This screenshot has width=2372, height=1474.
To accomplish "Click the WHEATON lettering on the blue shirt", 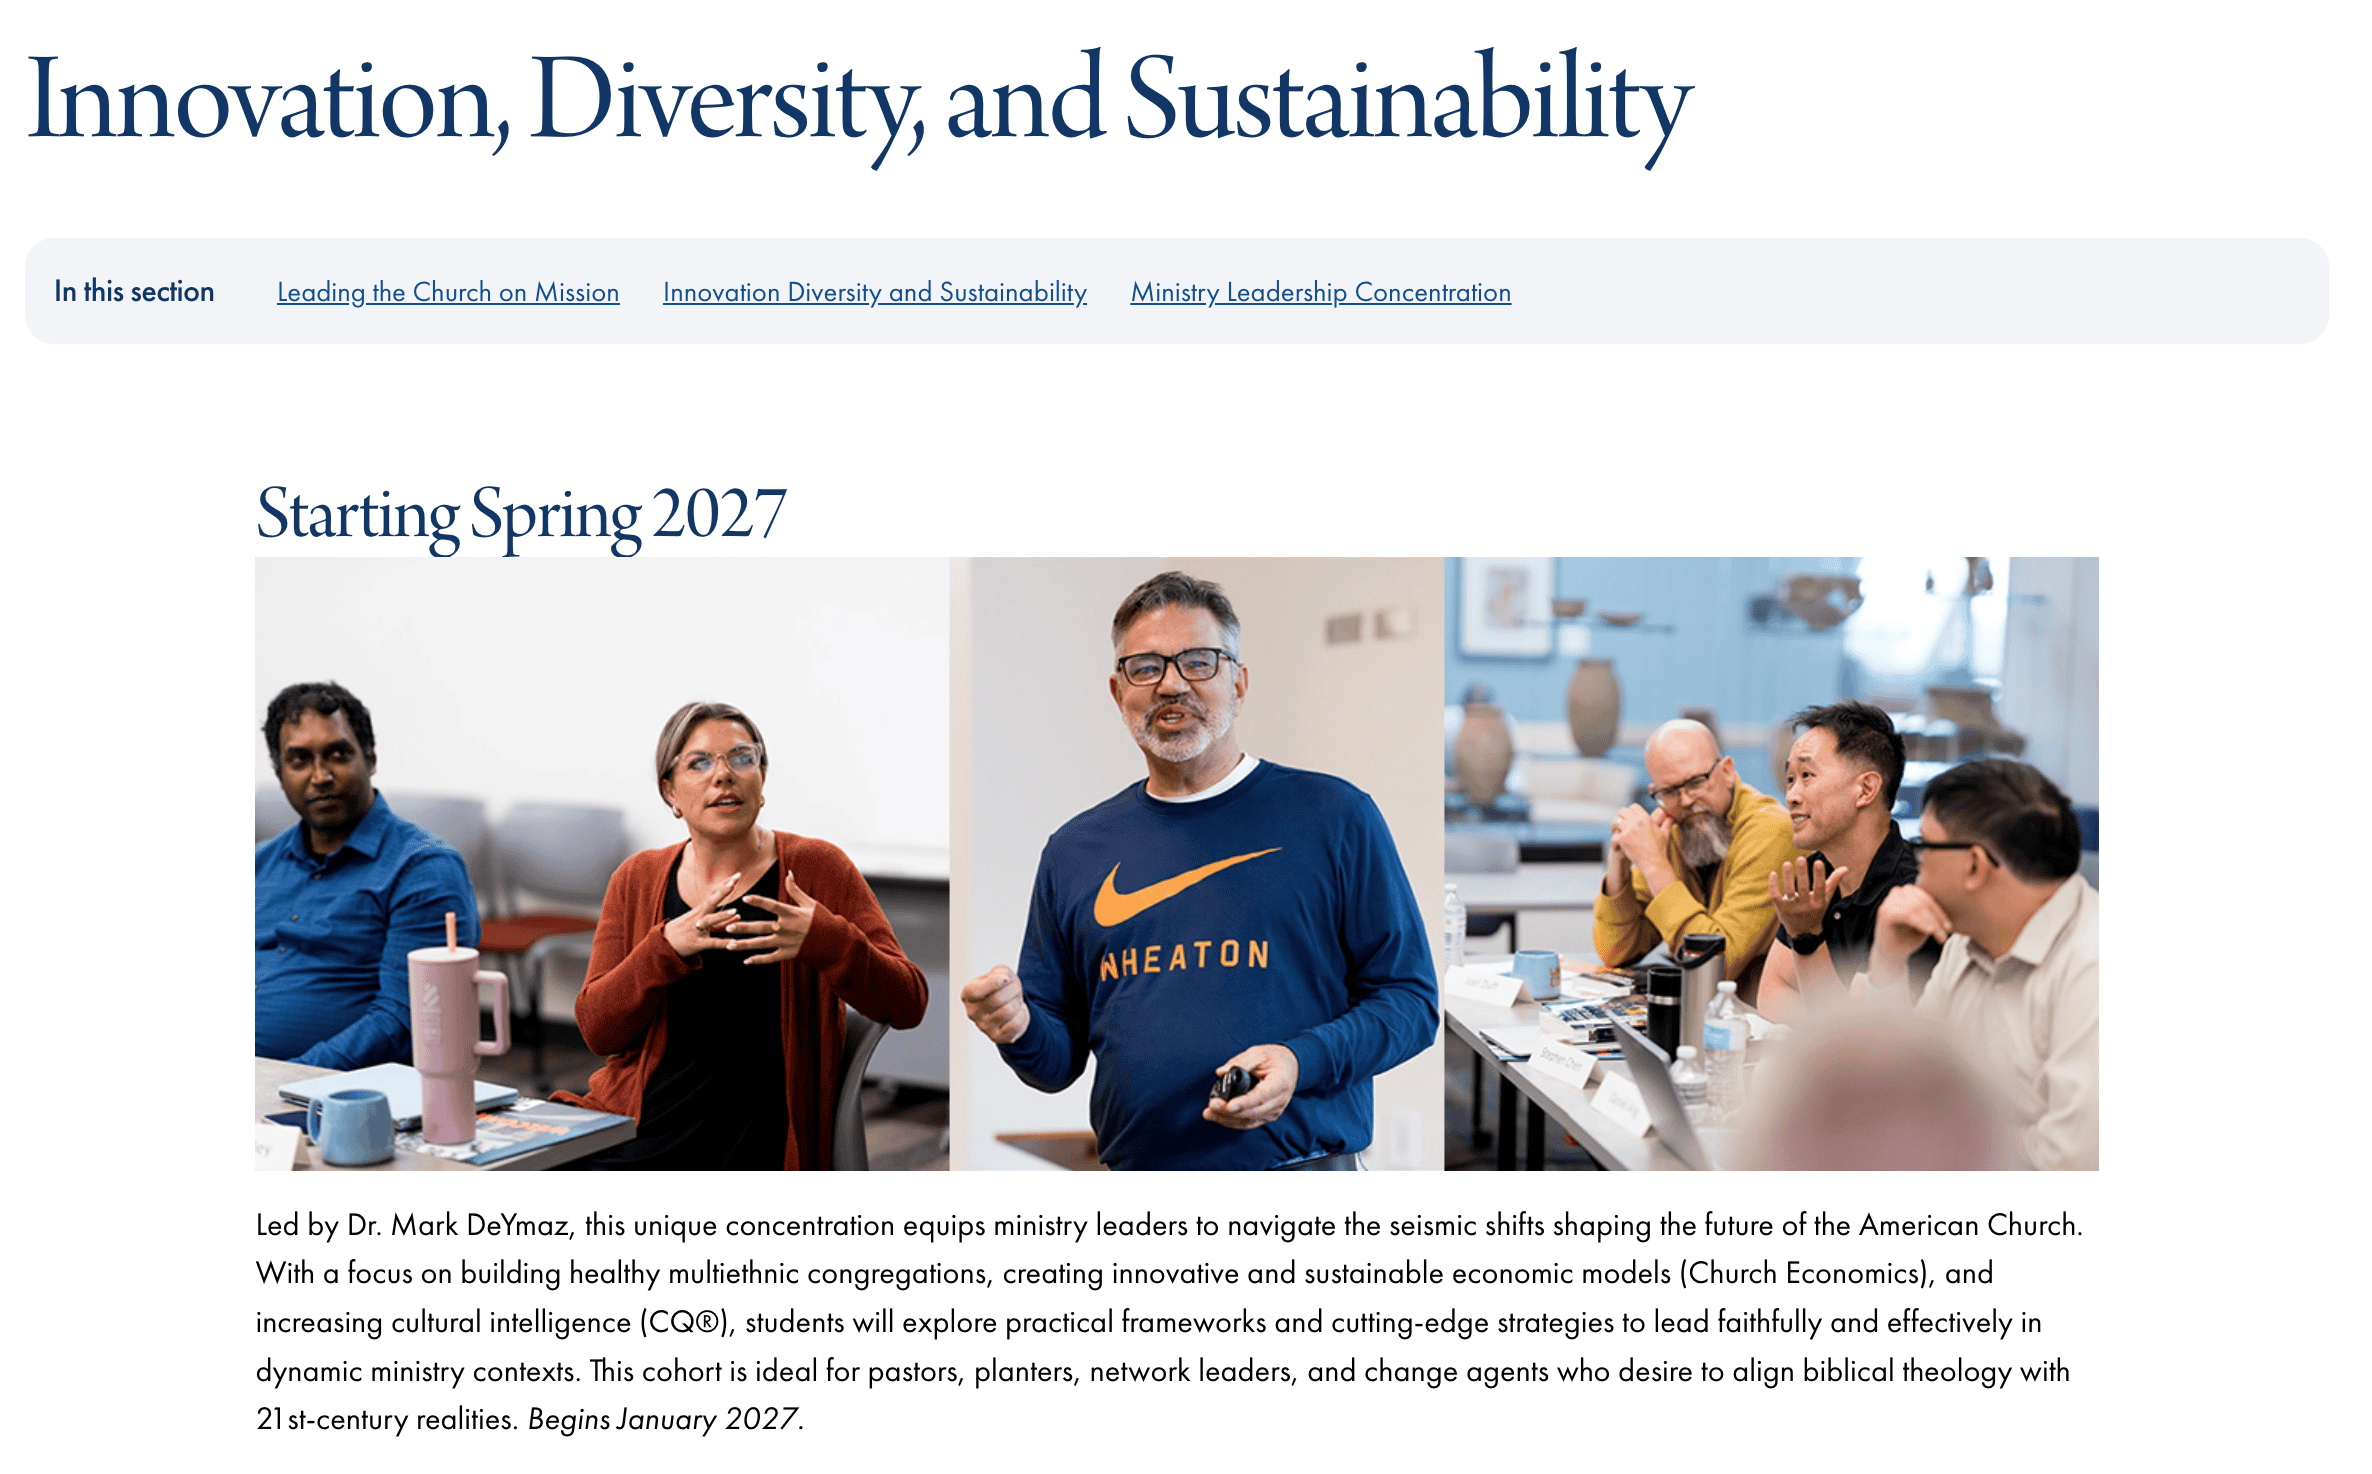I will click(1184, 958).
